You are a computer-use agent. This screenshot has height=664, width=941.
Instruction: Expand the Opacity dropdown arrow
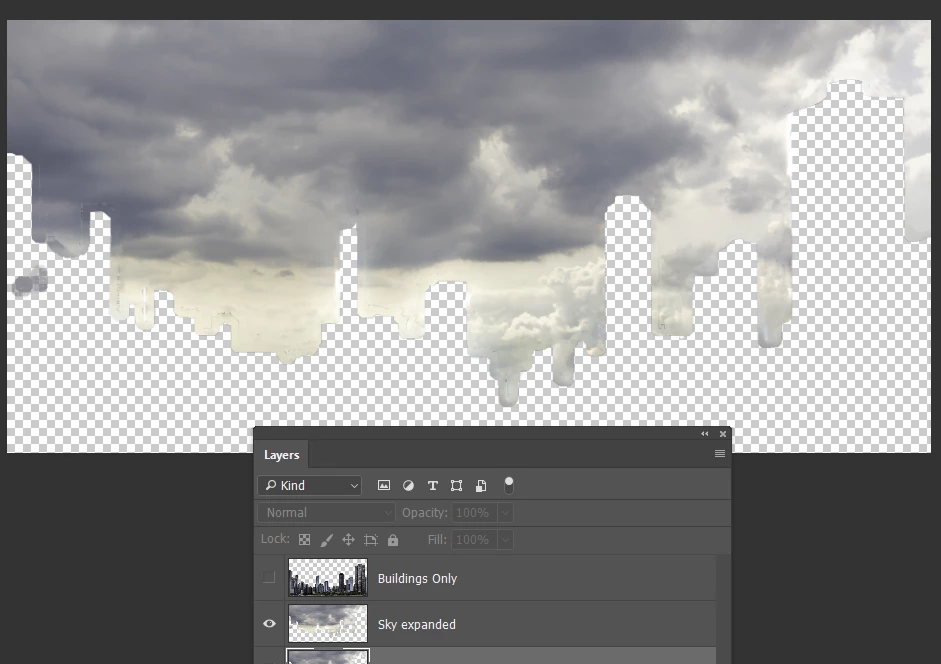point(505,513)
